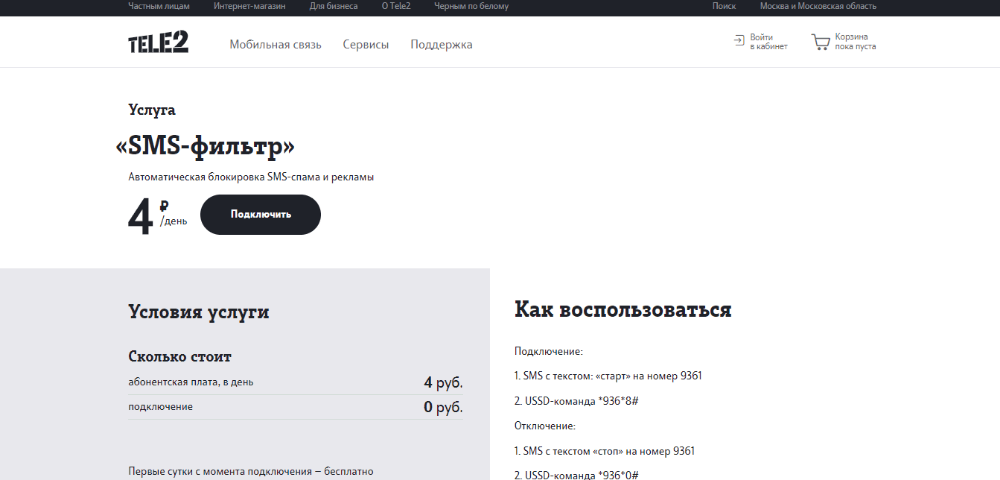Screen dimensions: 1000x480
Task: Click the shopping cart icon
Action: [821, 42]
